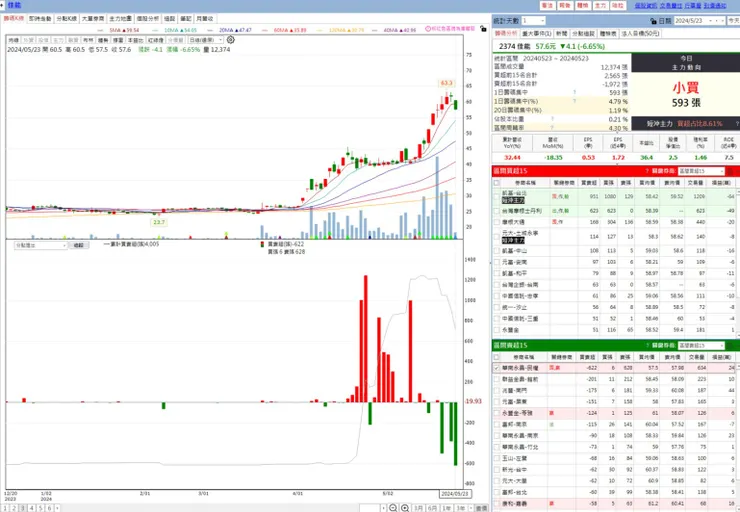740x512 pixels.
Task: Open the 到價通知 link
Action: coord(715,6)
